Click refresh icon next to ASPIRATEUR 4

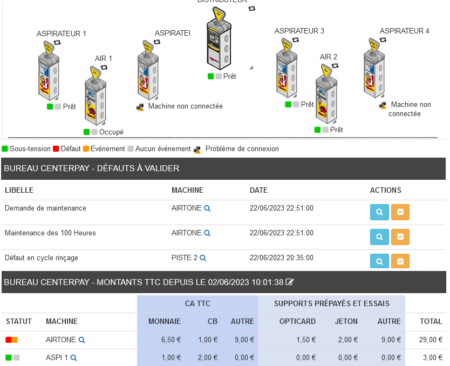tap(383, 40)
